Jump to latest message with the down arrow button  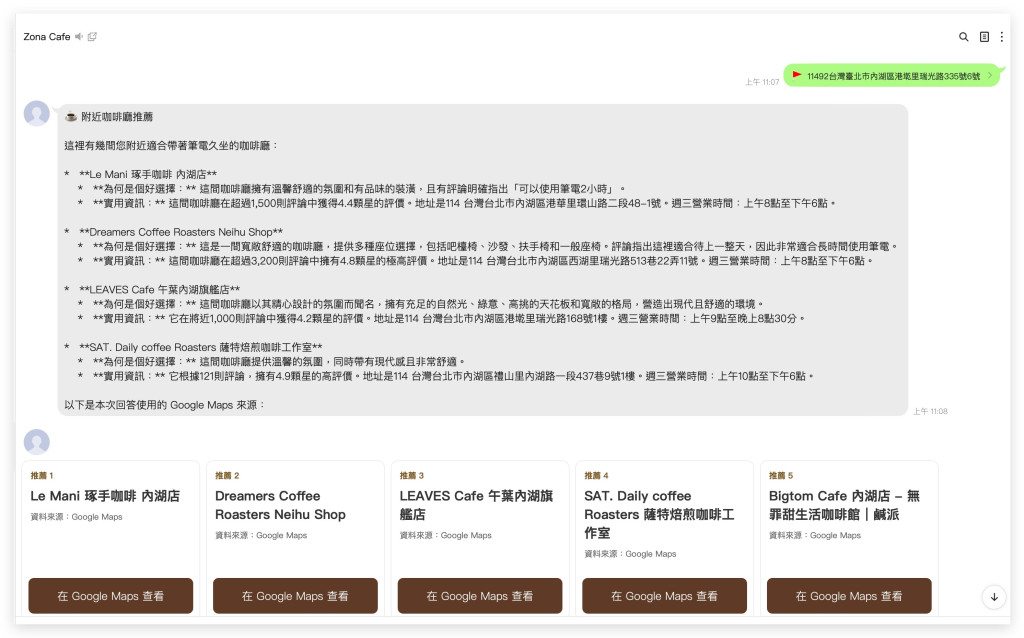pyautogui.click(x=994, y=597)
